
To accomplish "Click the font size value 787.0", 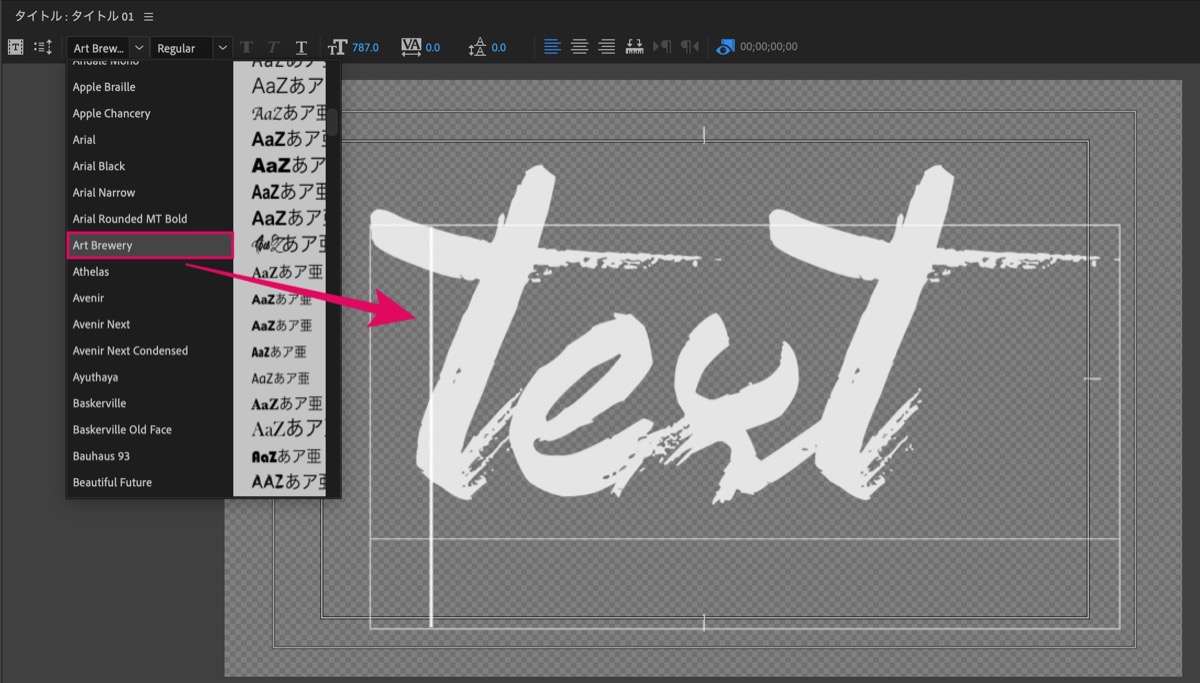I will [365, 47].
